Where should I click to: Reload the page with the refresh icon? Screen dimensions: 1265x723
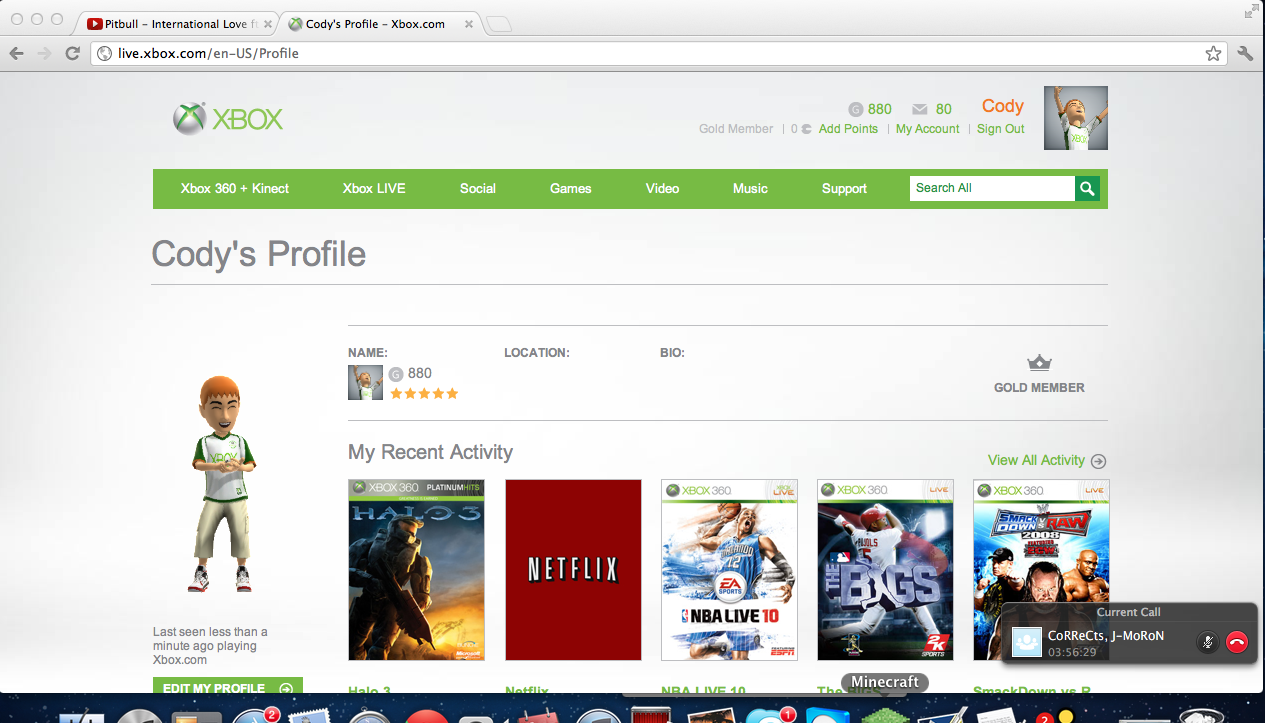[x=72, y=53]
